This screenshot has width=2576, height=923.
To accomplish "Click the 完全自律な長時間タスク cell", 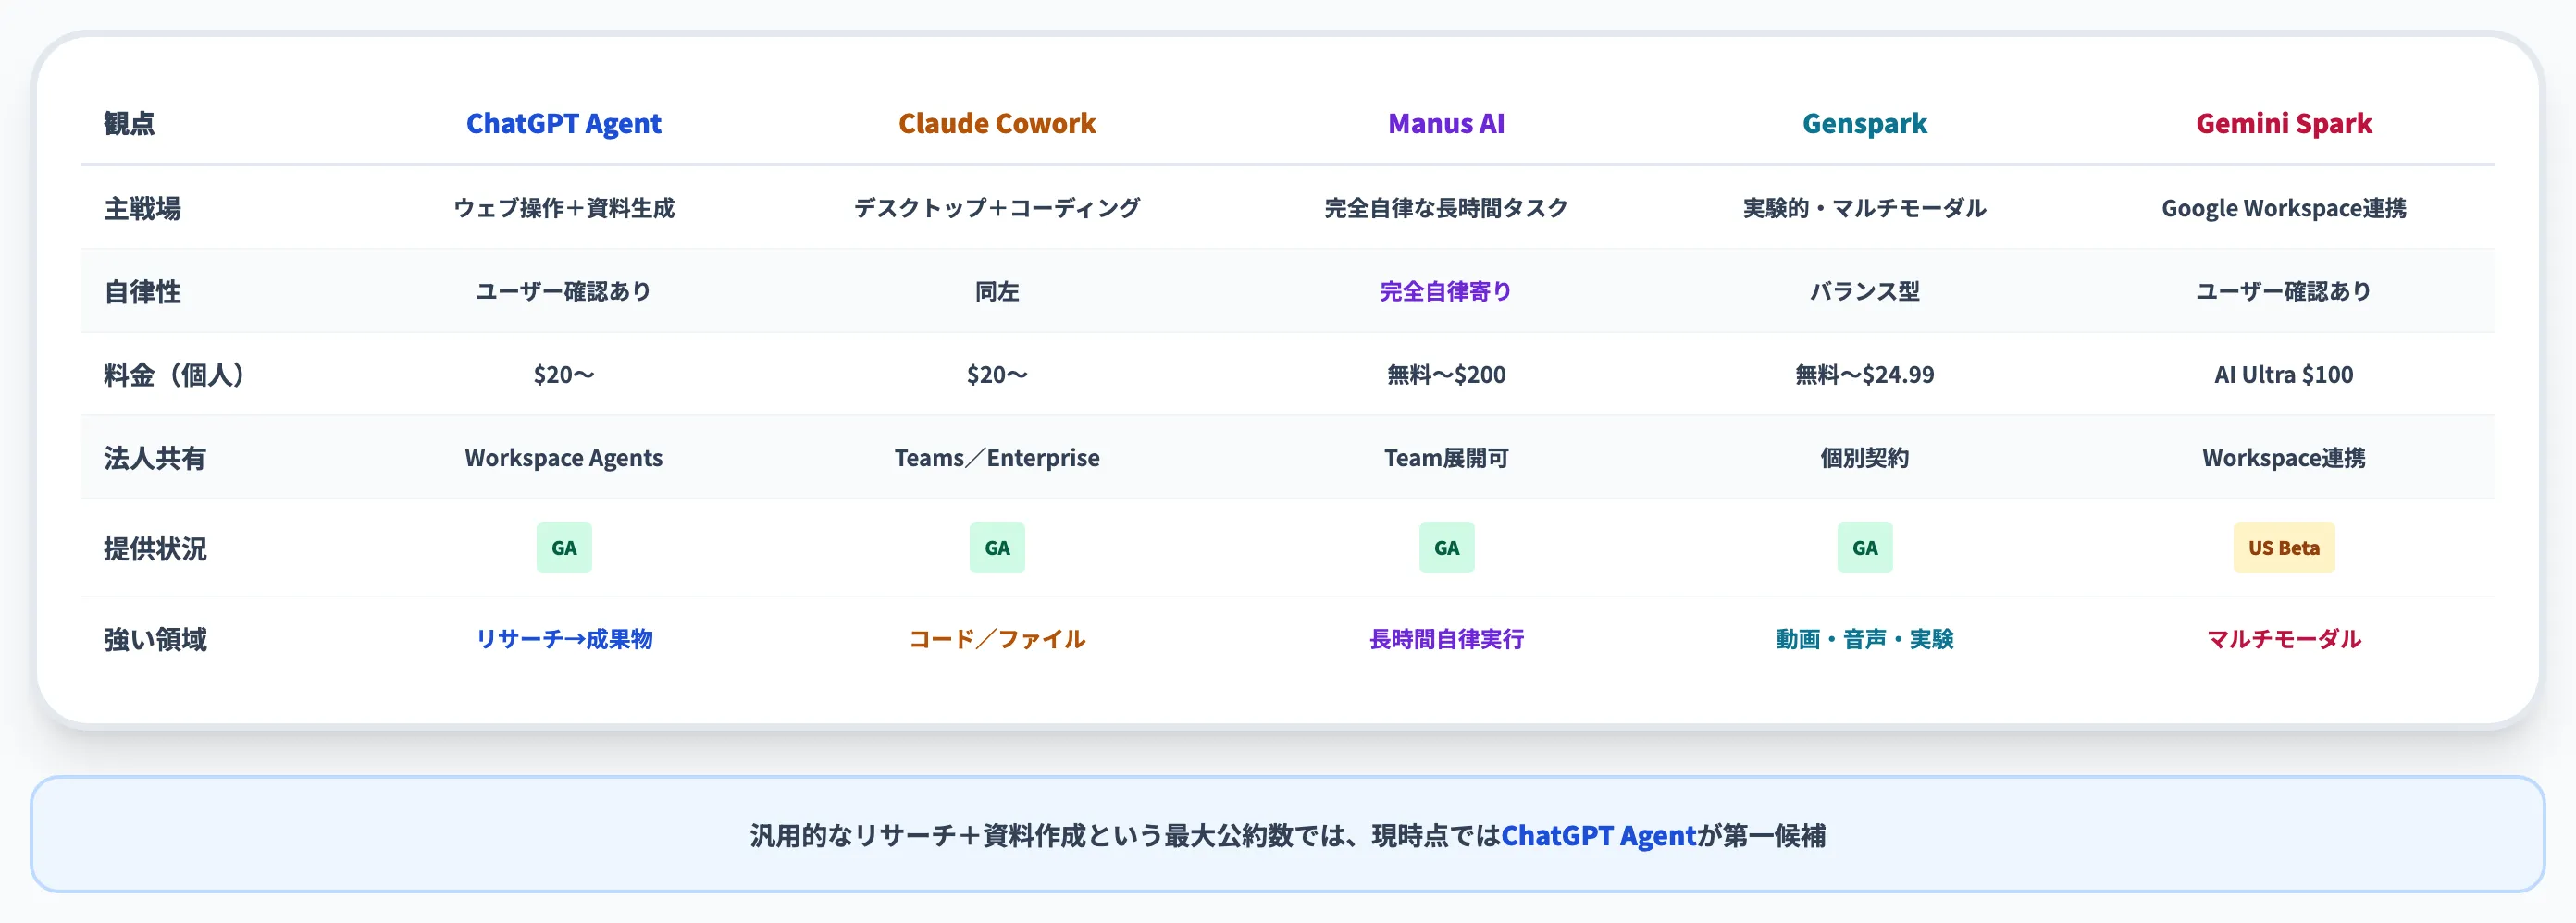I will [1446, 208].
